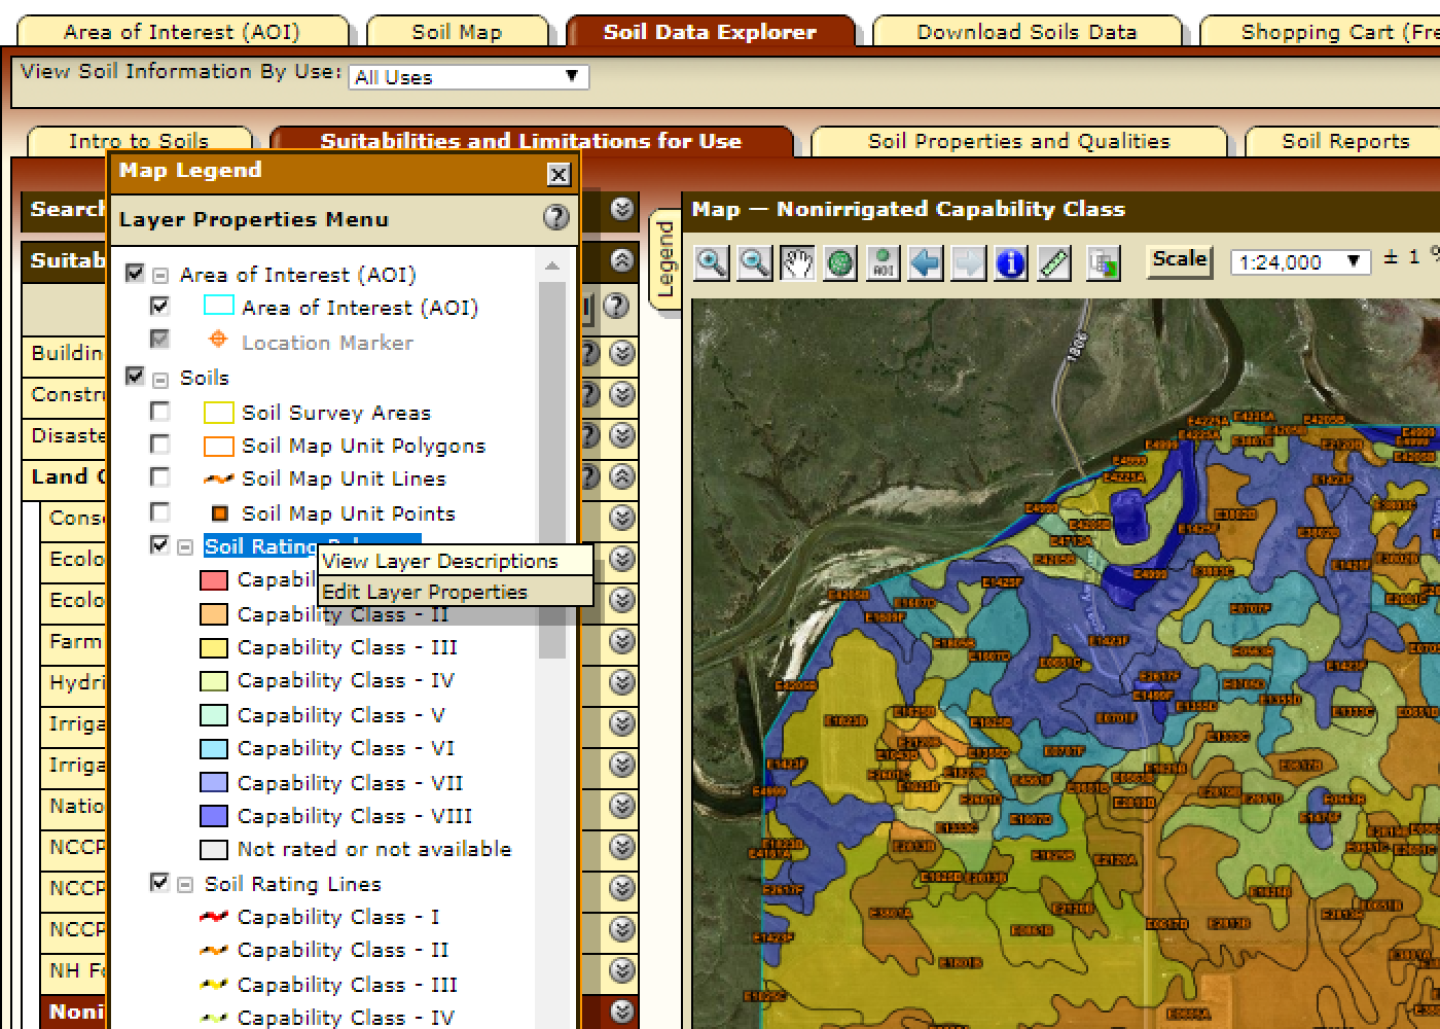Viewport: 1440px width, 1029px height.
Task: Click the Scale button
Action: point(1179,260)
